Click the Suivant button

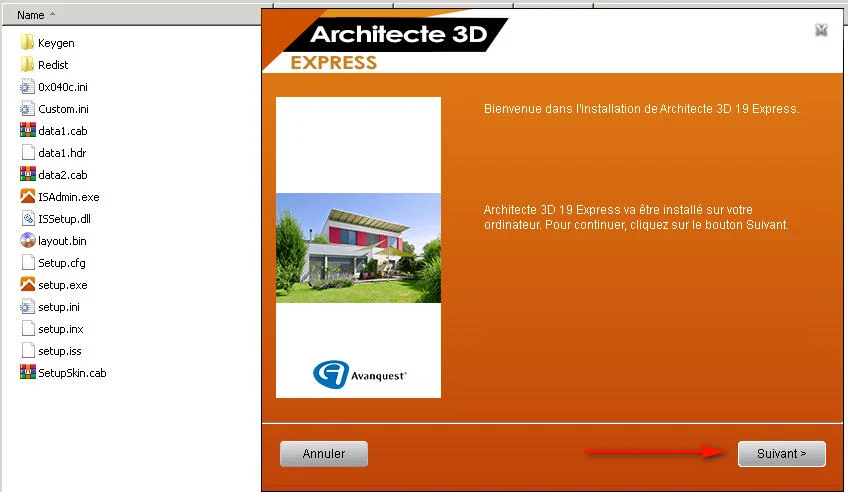[781, 454]
